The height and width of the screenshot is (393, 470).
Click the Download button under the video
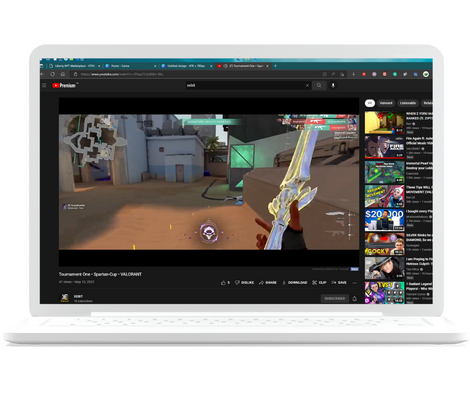(x=294, y=283)
